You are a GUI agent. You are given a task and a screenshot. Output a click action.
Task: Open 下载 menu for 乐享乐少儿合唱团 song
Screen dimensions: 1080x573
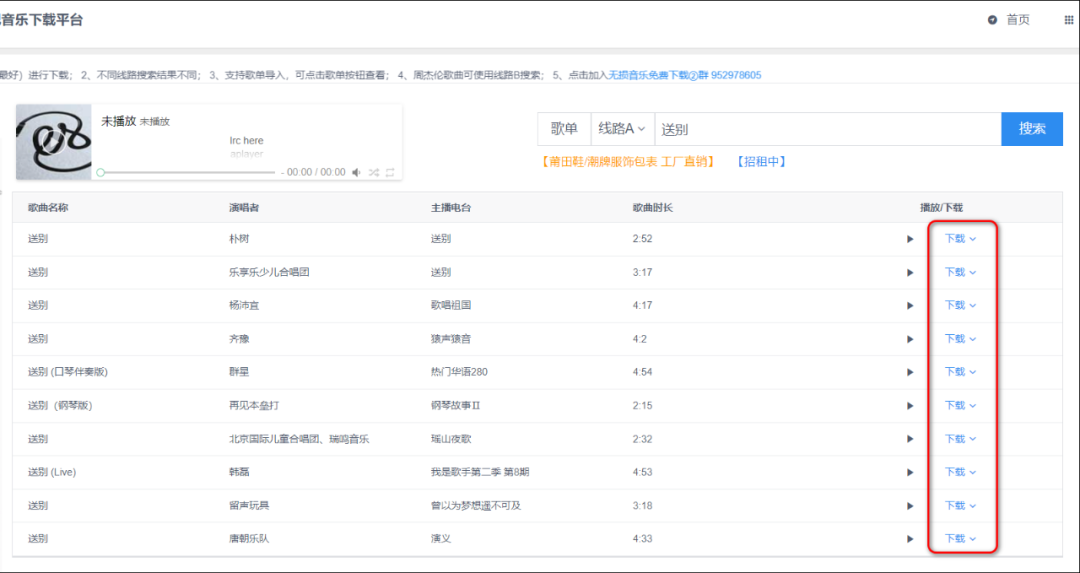click(x=960, y=272)
